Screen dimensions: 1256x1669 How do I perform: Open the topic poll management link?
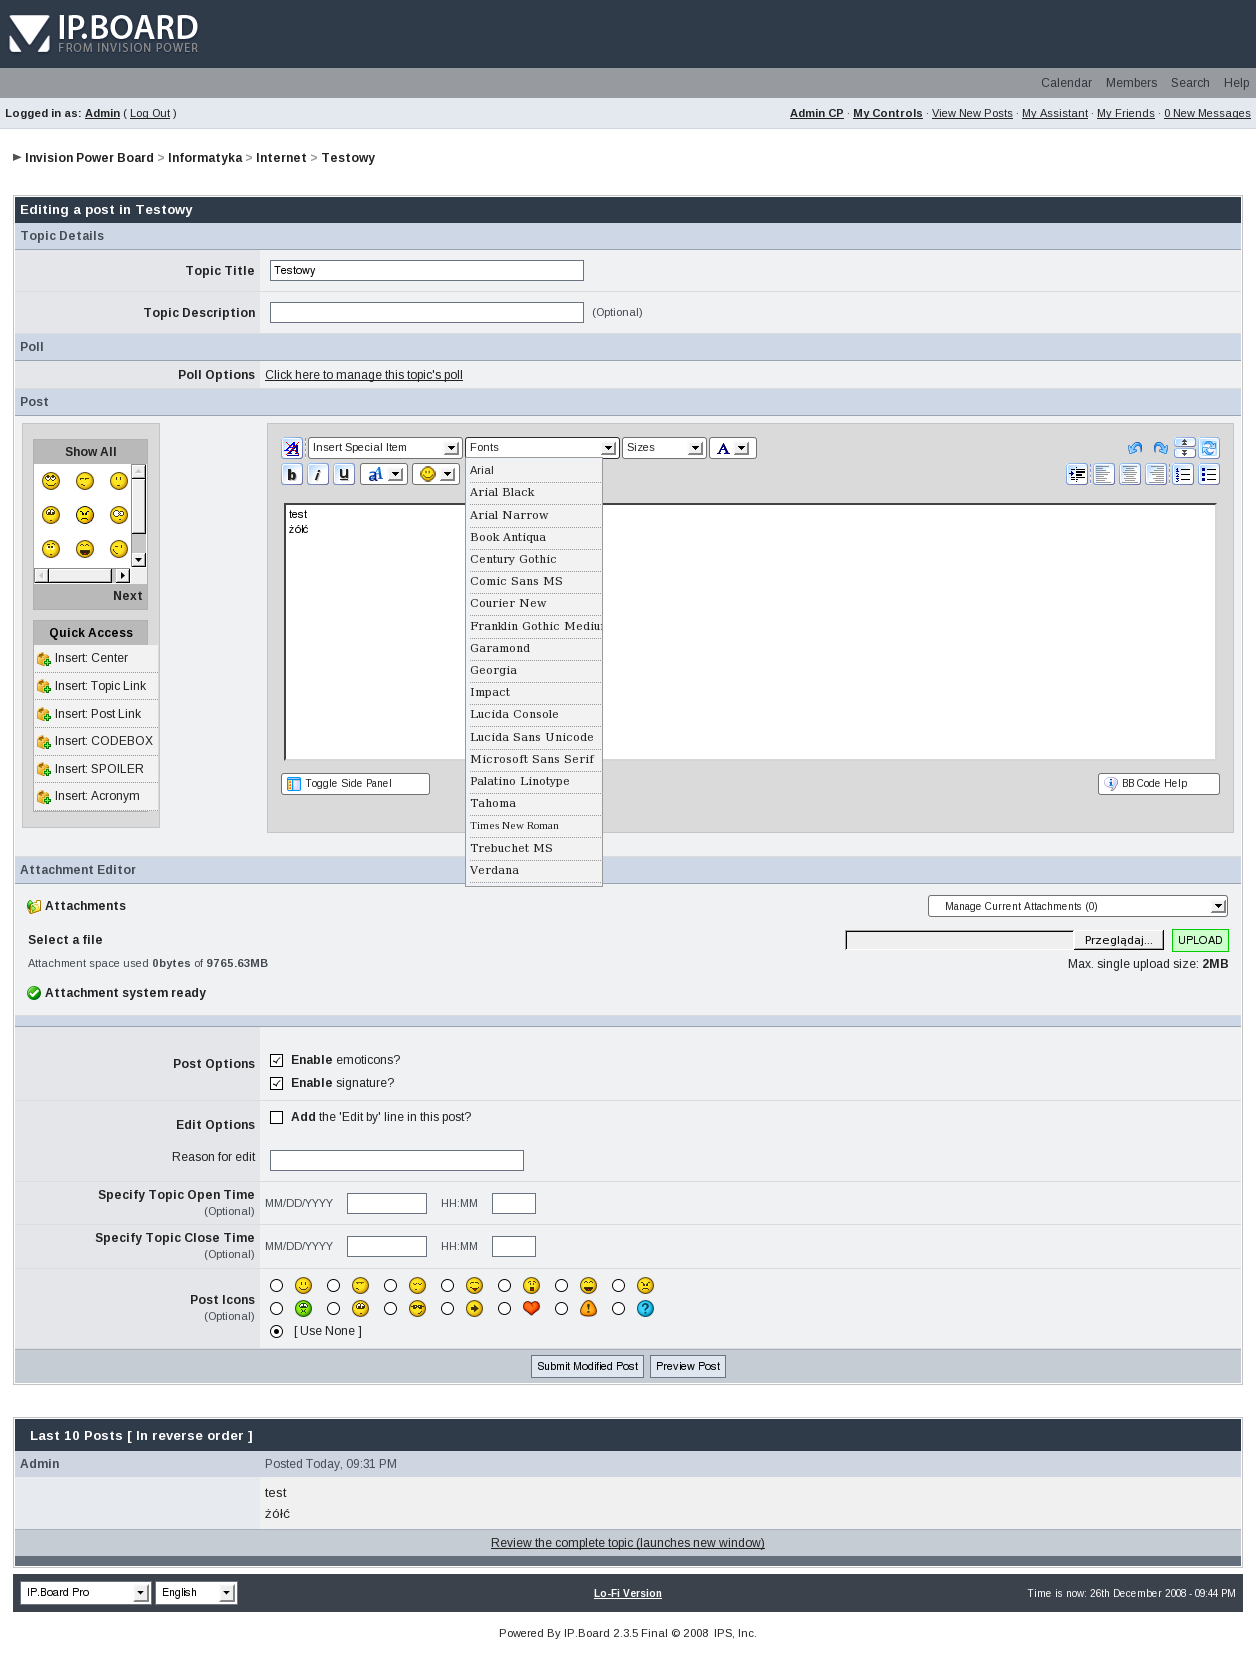(364, 375)
